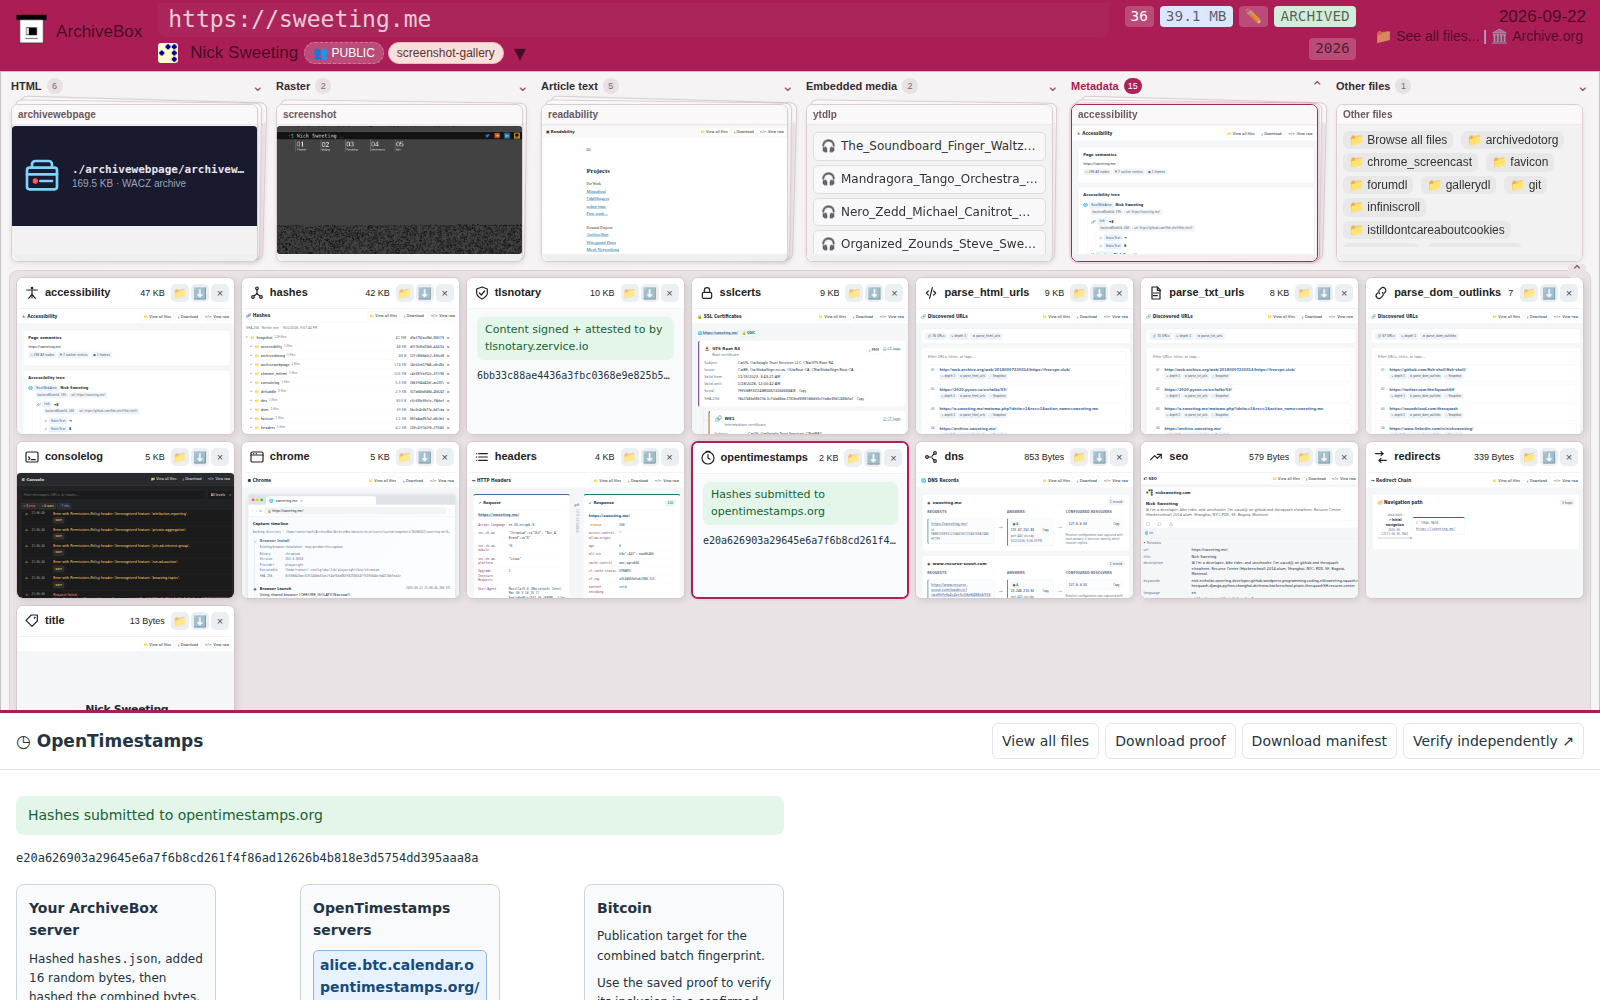Download icon on seo card
Screen dimensions: 1600x1000
1324,457
